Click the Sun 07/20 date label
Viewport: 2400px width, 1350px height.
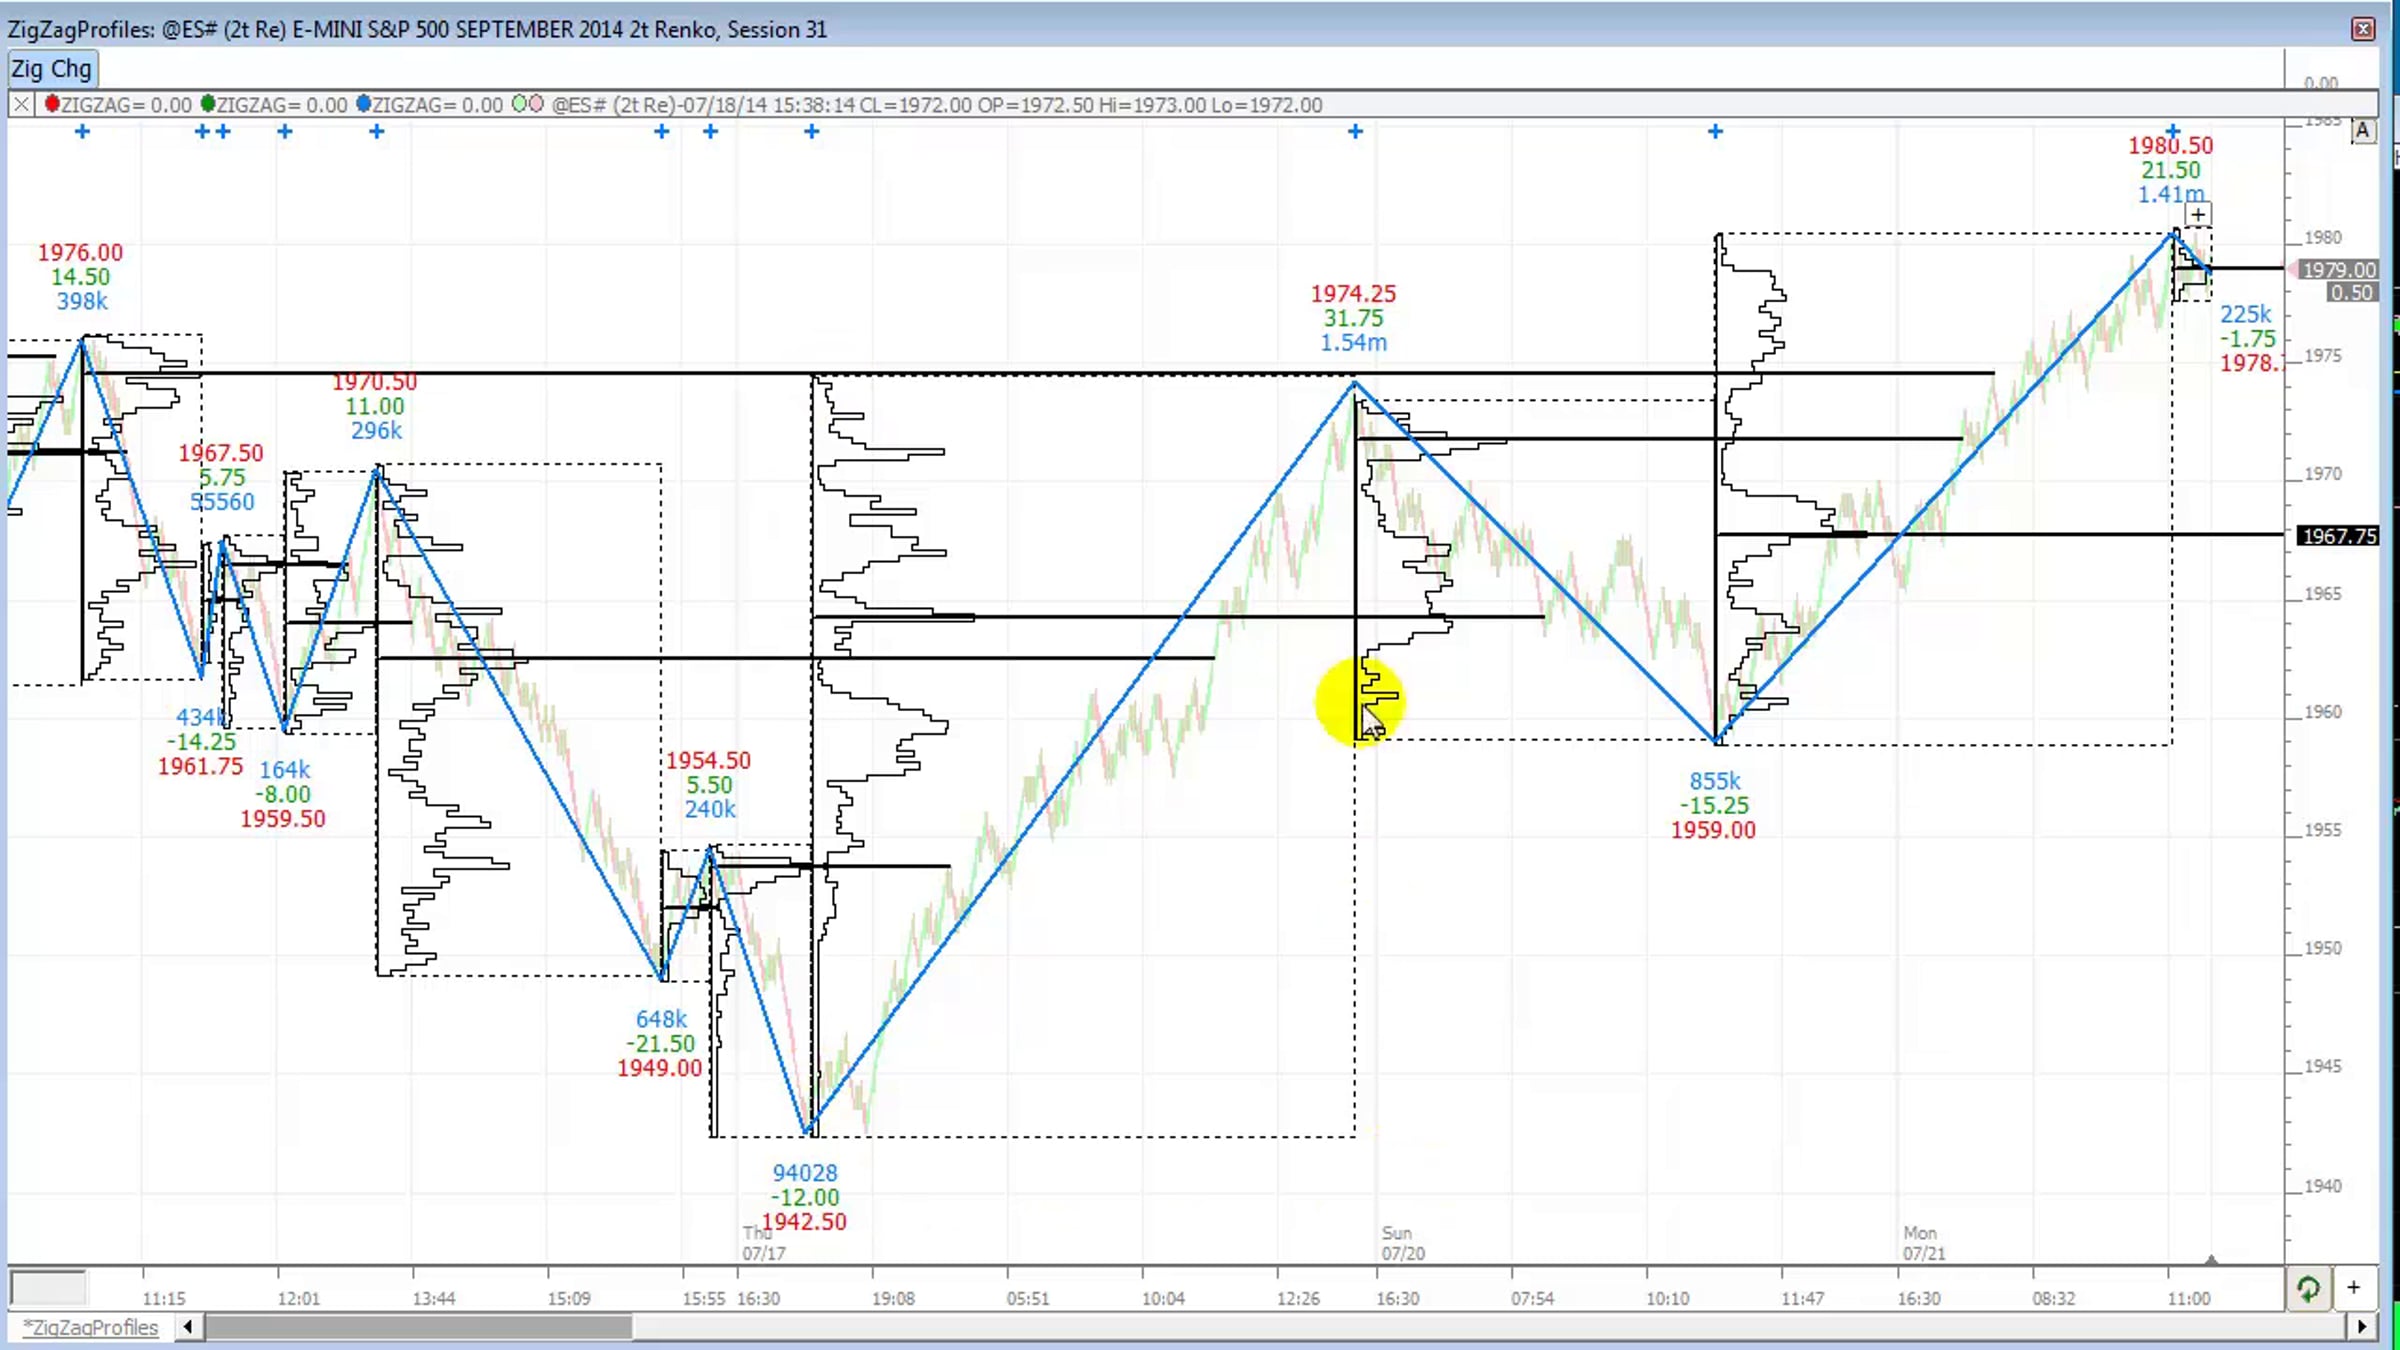(1404, 1244)
